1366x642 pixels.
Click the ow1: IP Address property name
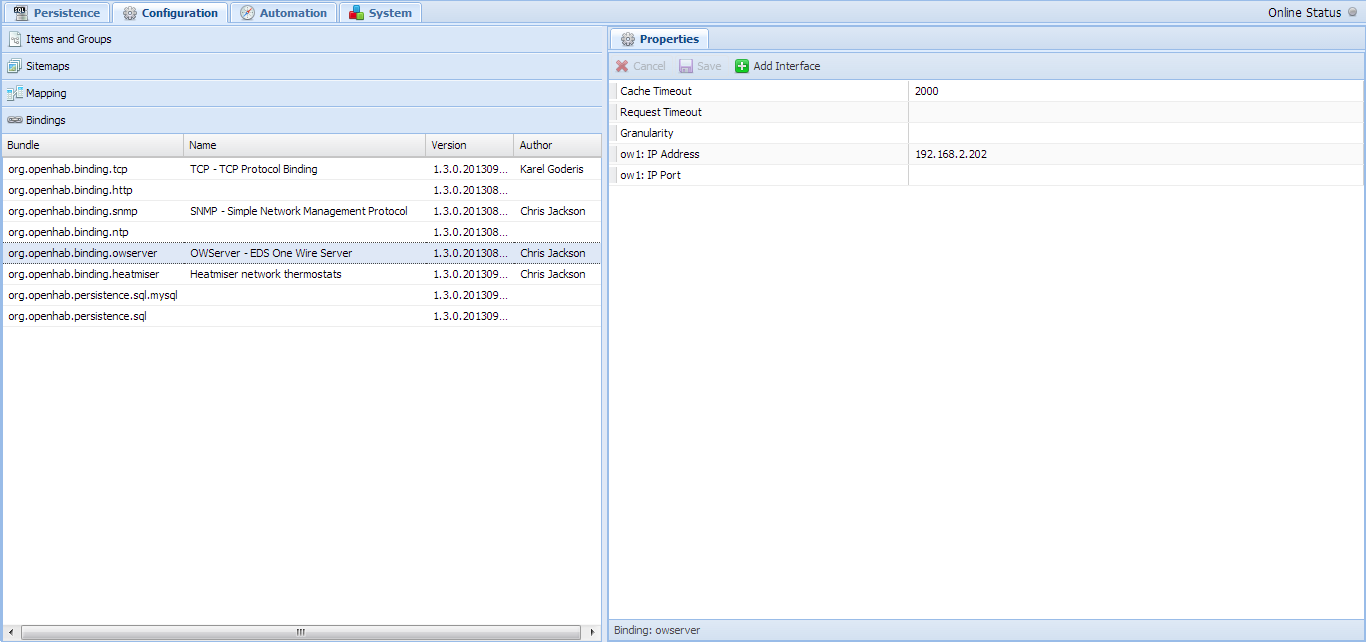coord(659,154)
